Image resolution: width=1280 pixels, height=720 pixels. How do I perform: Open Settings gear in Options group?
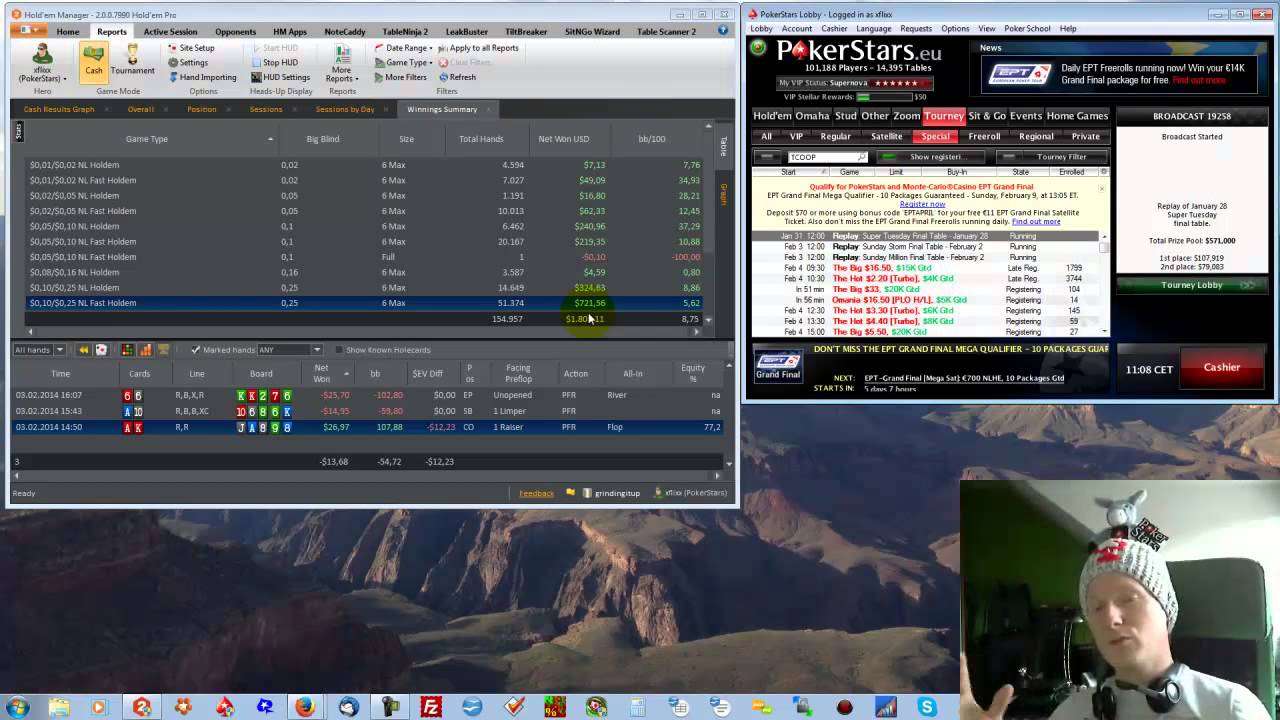[x=187, y=62]
